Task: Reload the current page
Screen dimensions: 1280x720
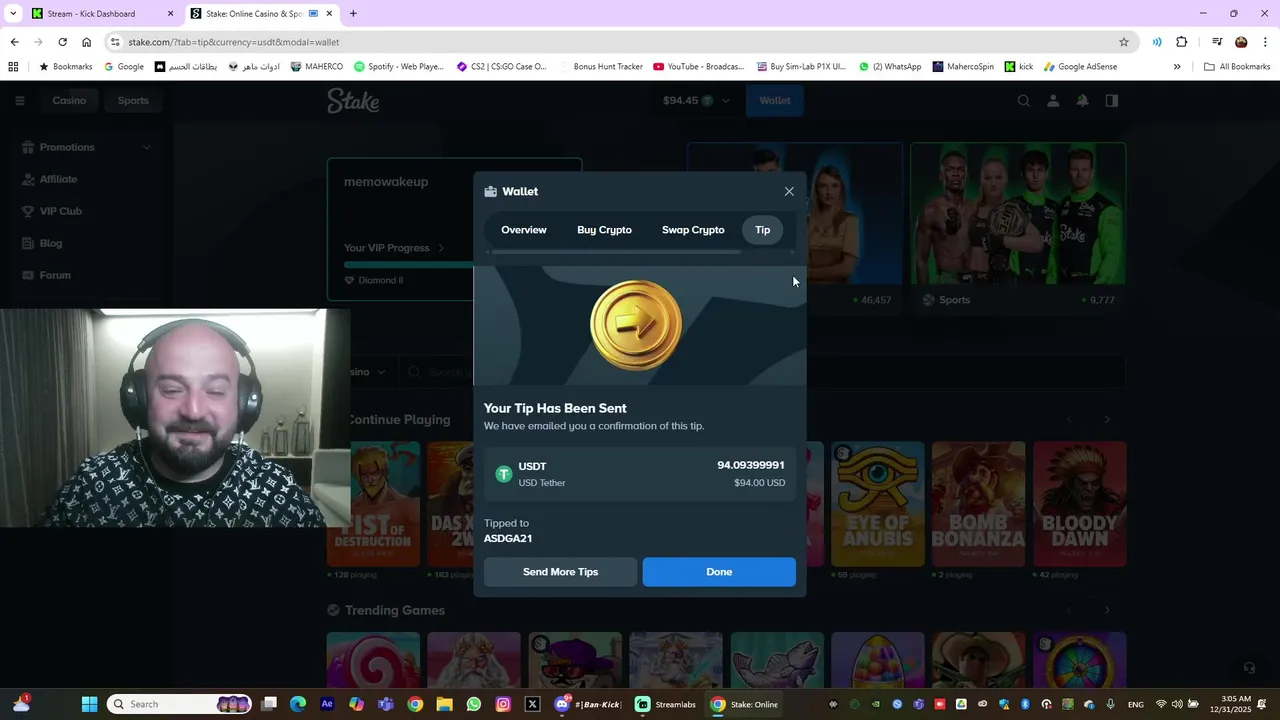Action: point(62,42)
